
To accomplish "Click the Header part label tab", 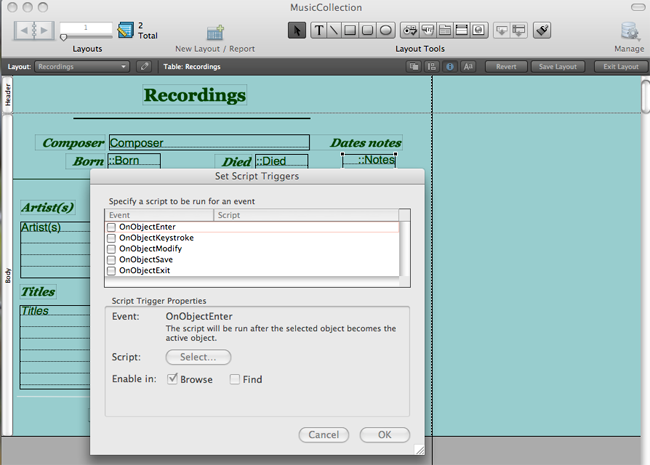I will point(7,94).
